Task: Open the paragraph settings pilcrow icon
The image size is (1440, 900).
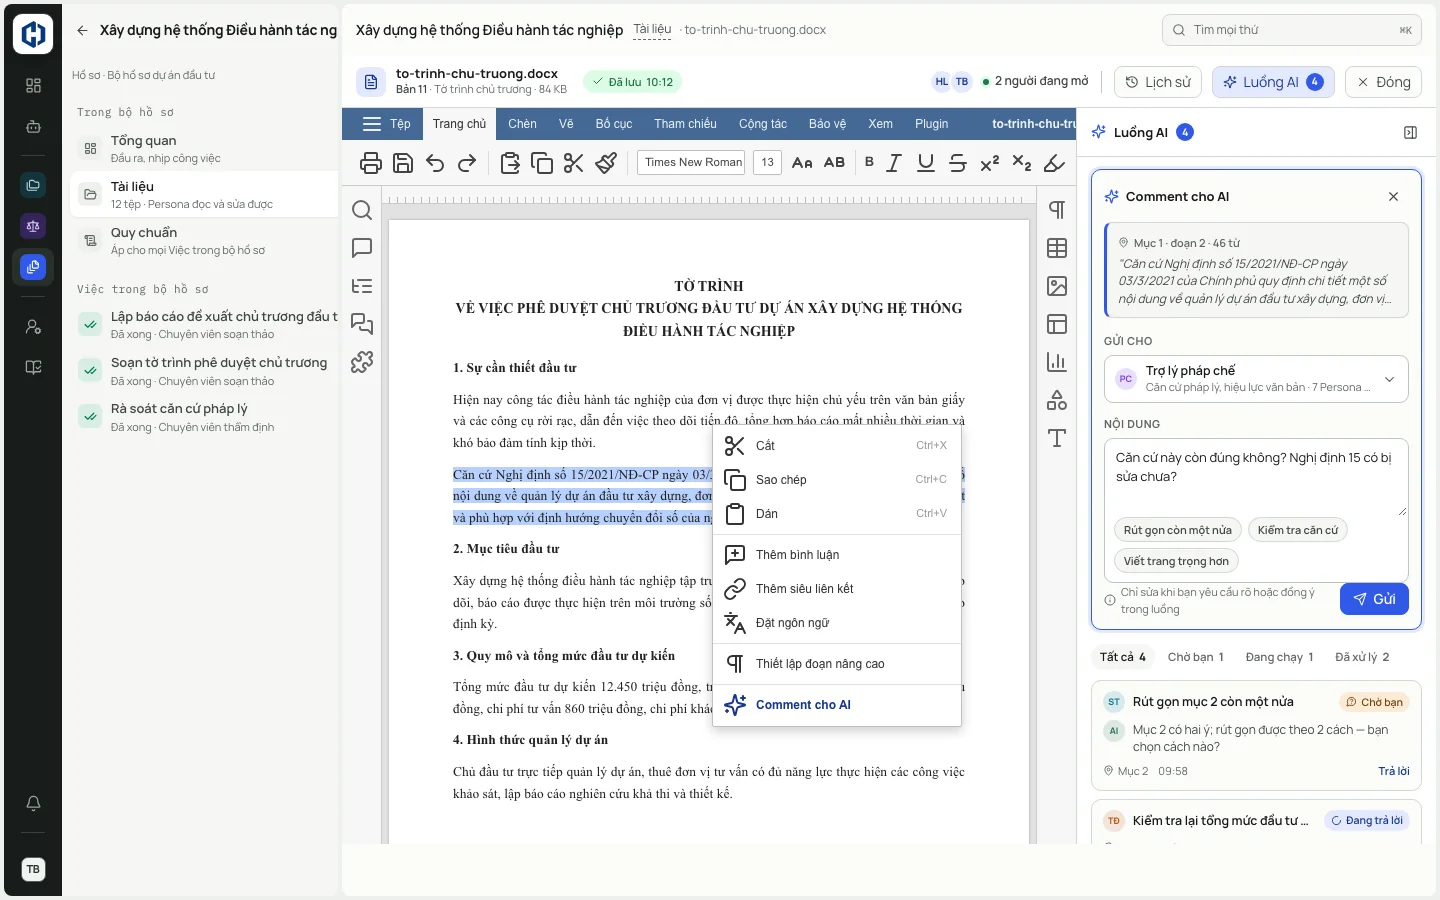Action: click(1057, 210)
